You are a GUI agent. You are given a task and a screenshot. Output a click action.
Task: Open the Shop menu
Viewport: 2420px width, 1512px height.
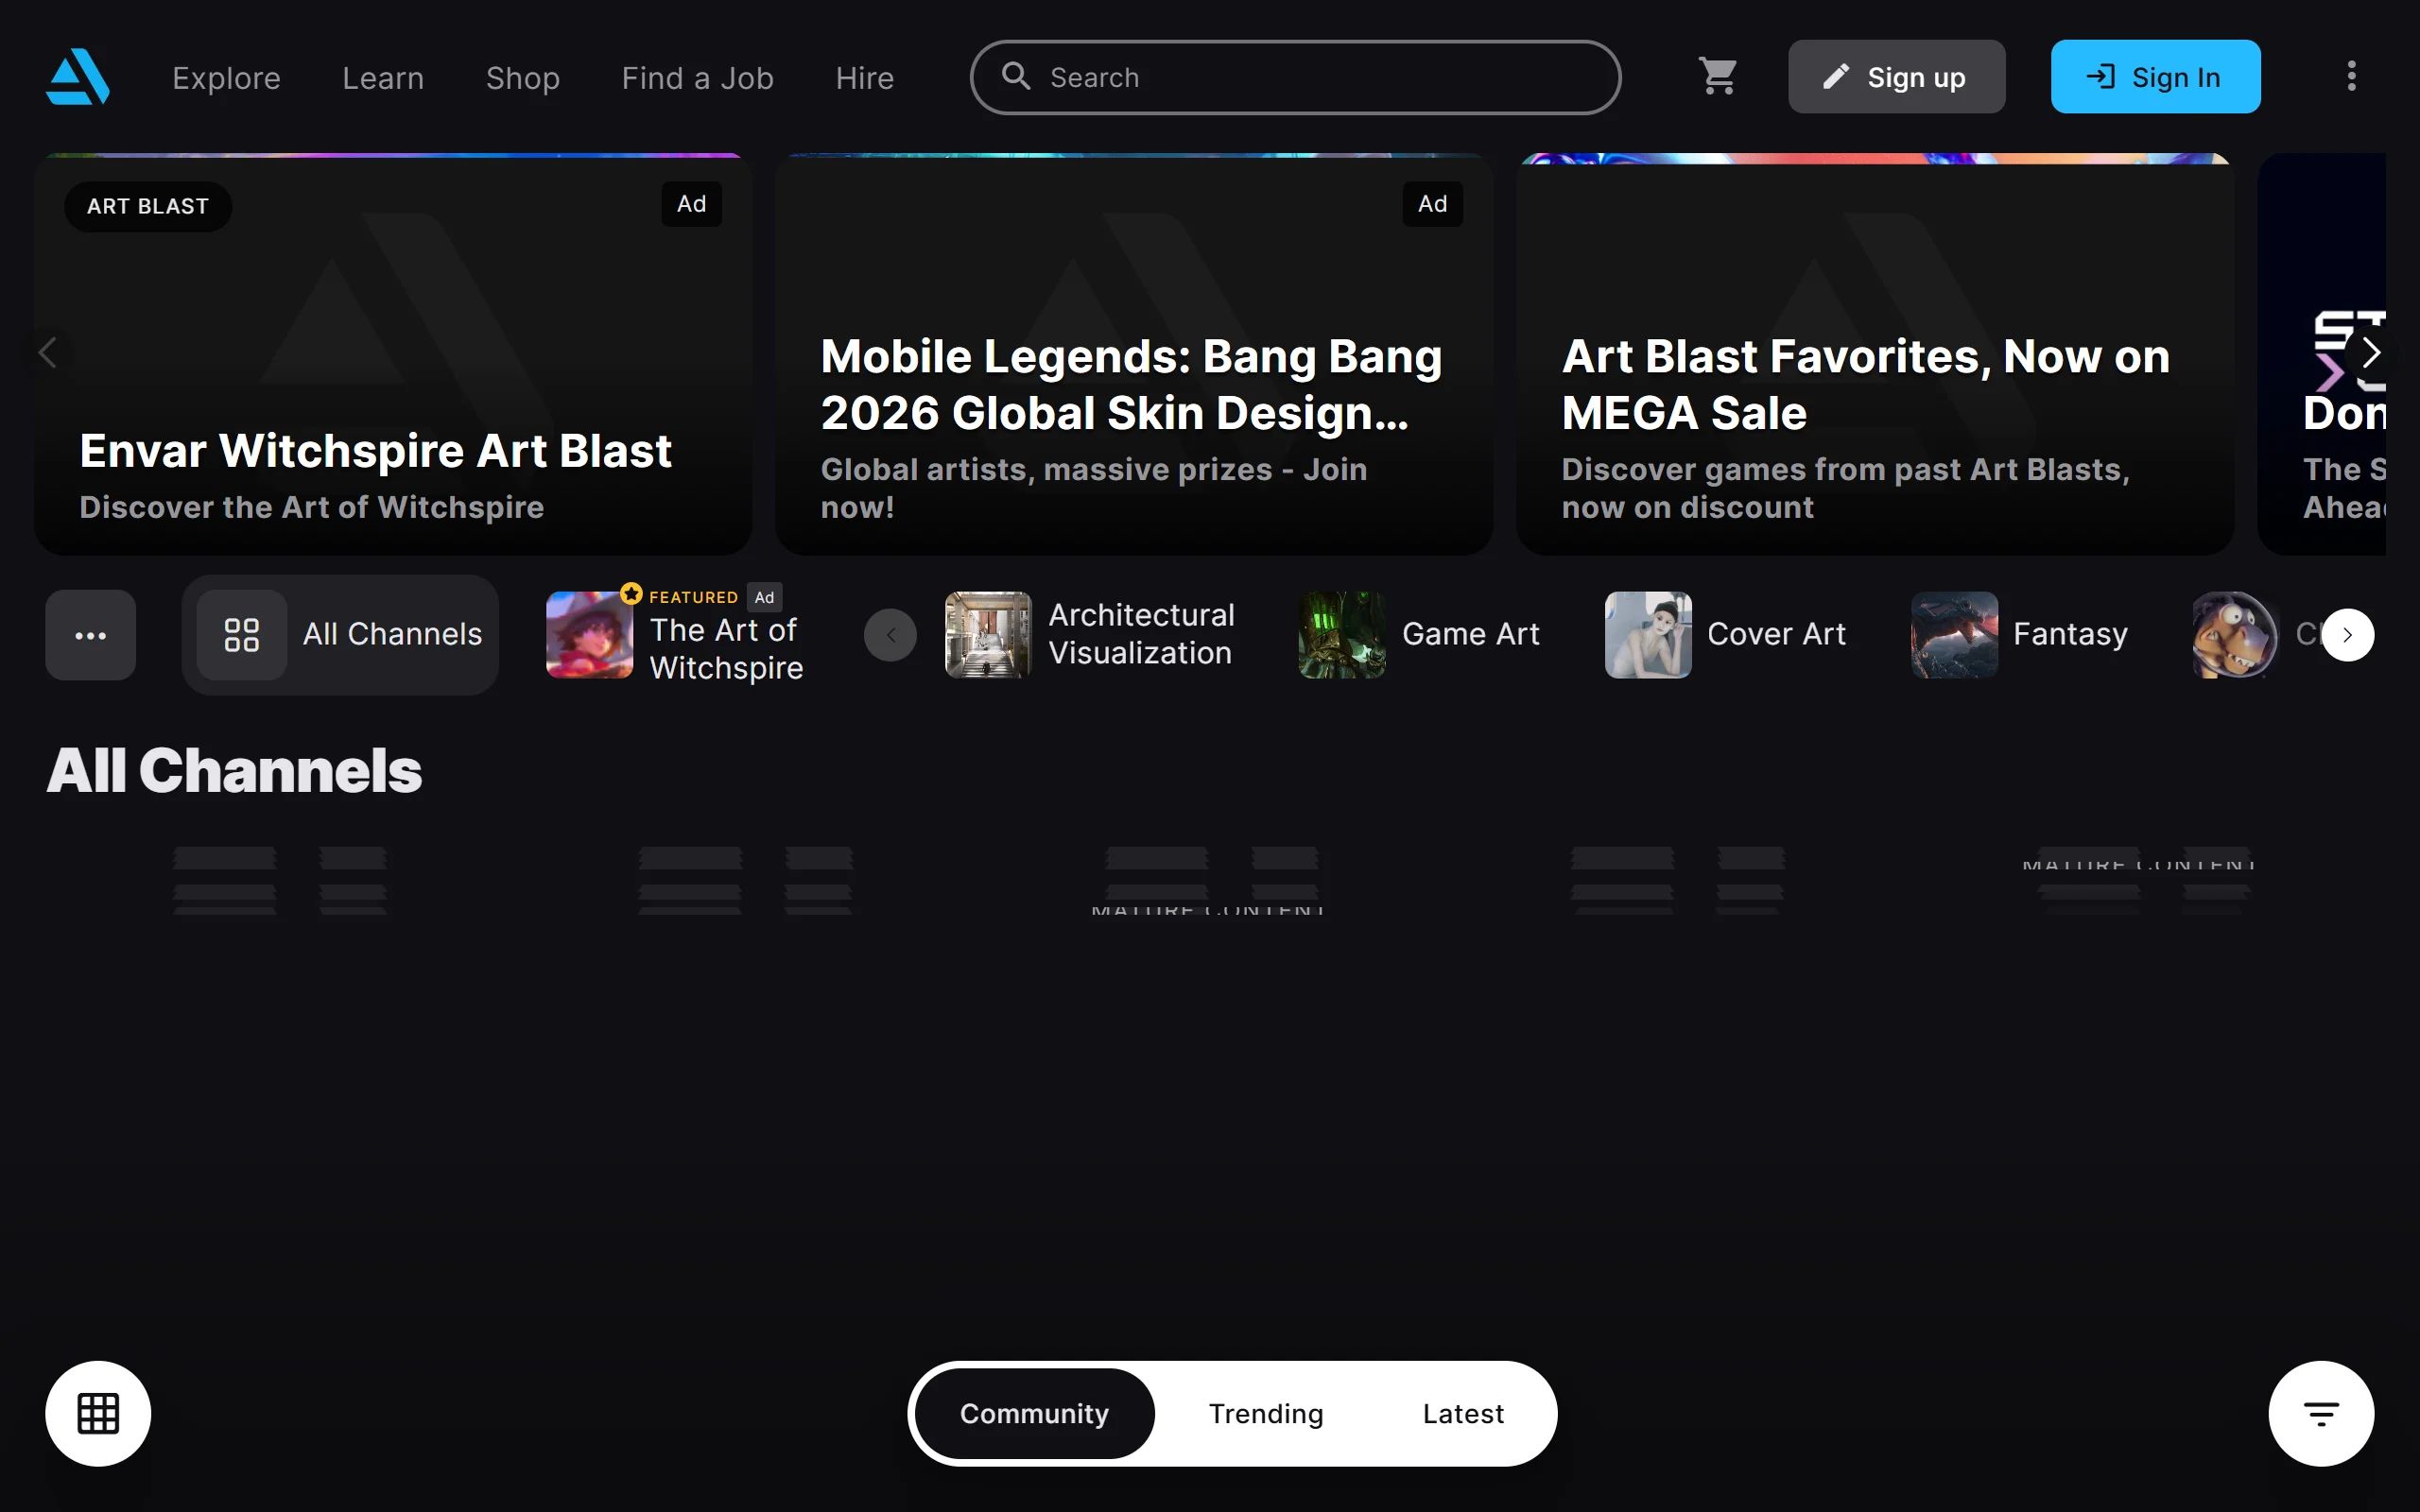pyautogui.click(x=522, y=78)
